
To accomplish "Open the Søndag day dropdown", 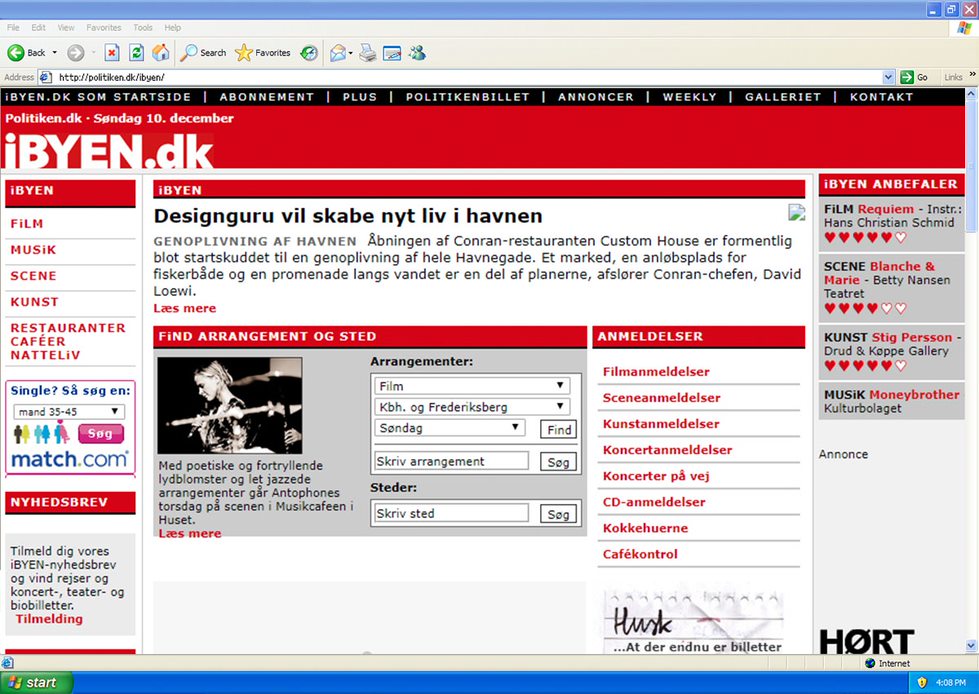I will [449, 428].
